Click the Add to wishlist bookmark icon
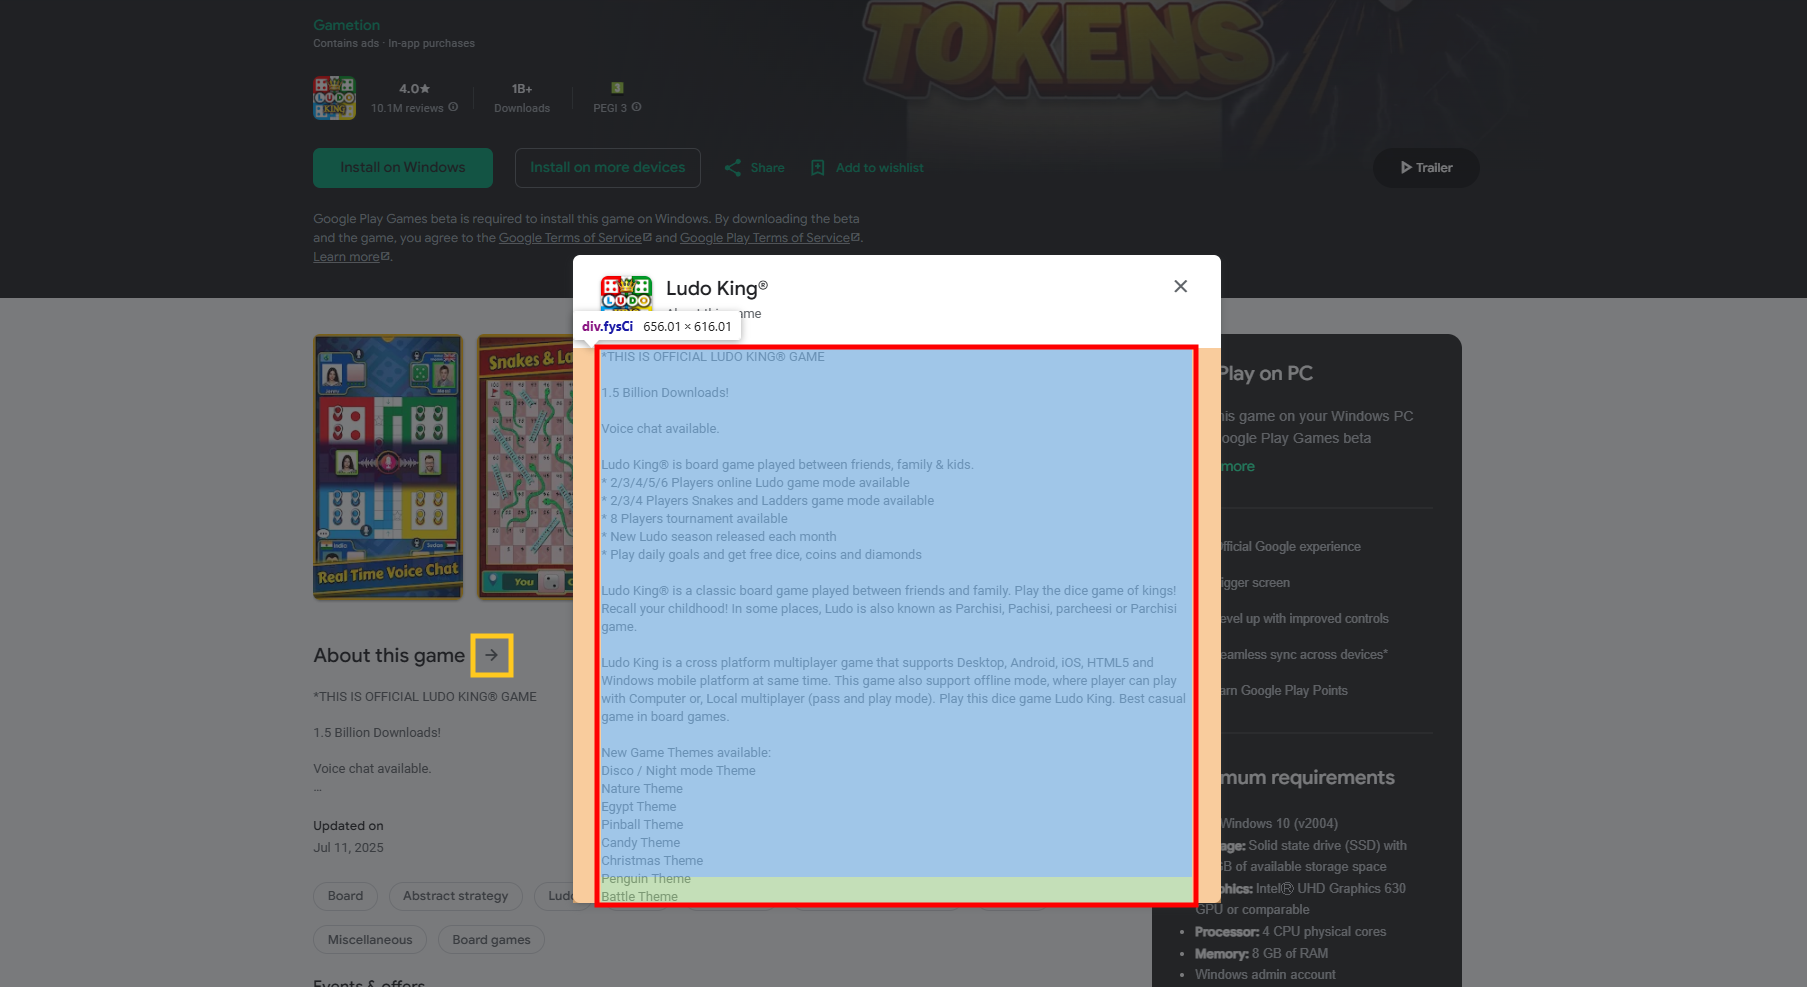Viewport: 1807px width, 987px height. [818, 167]
